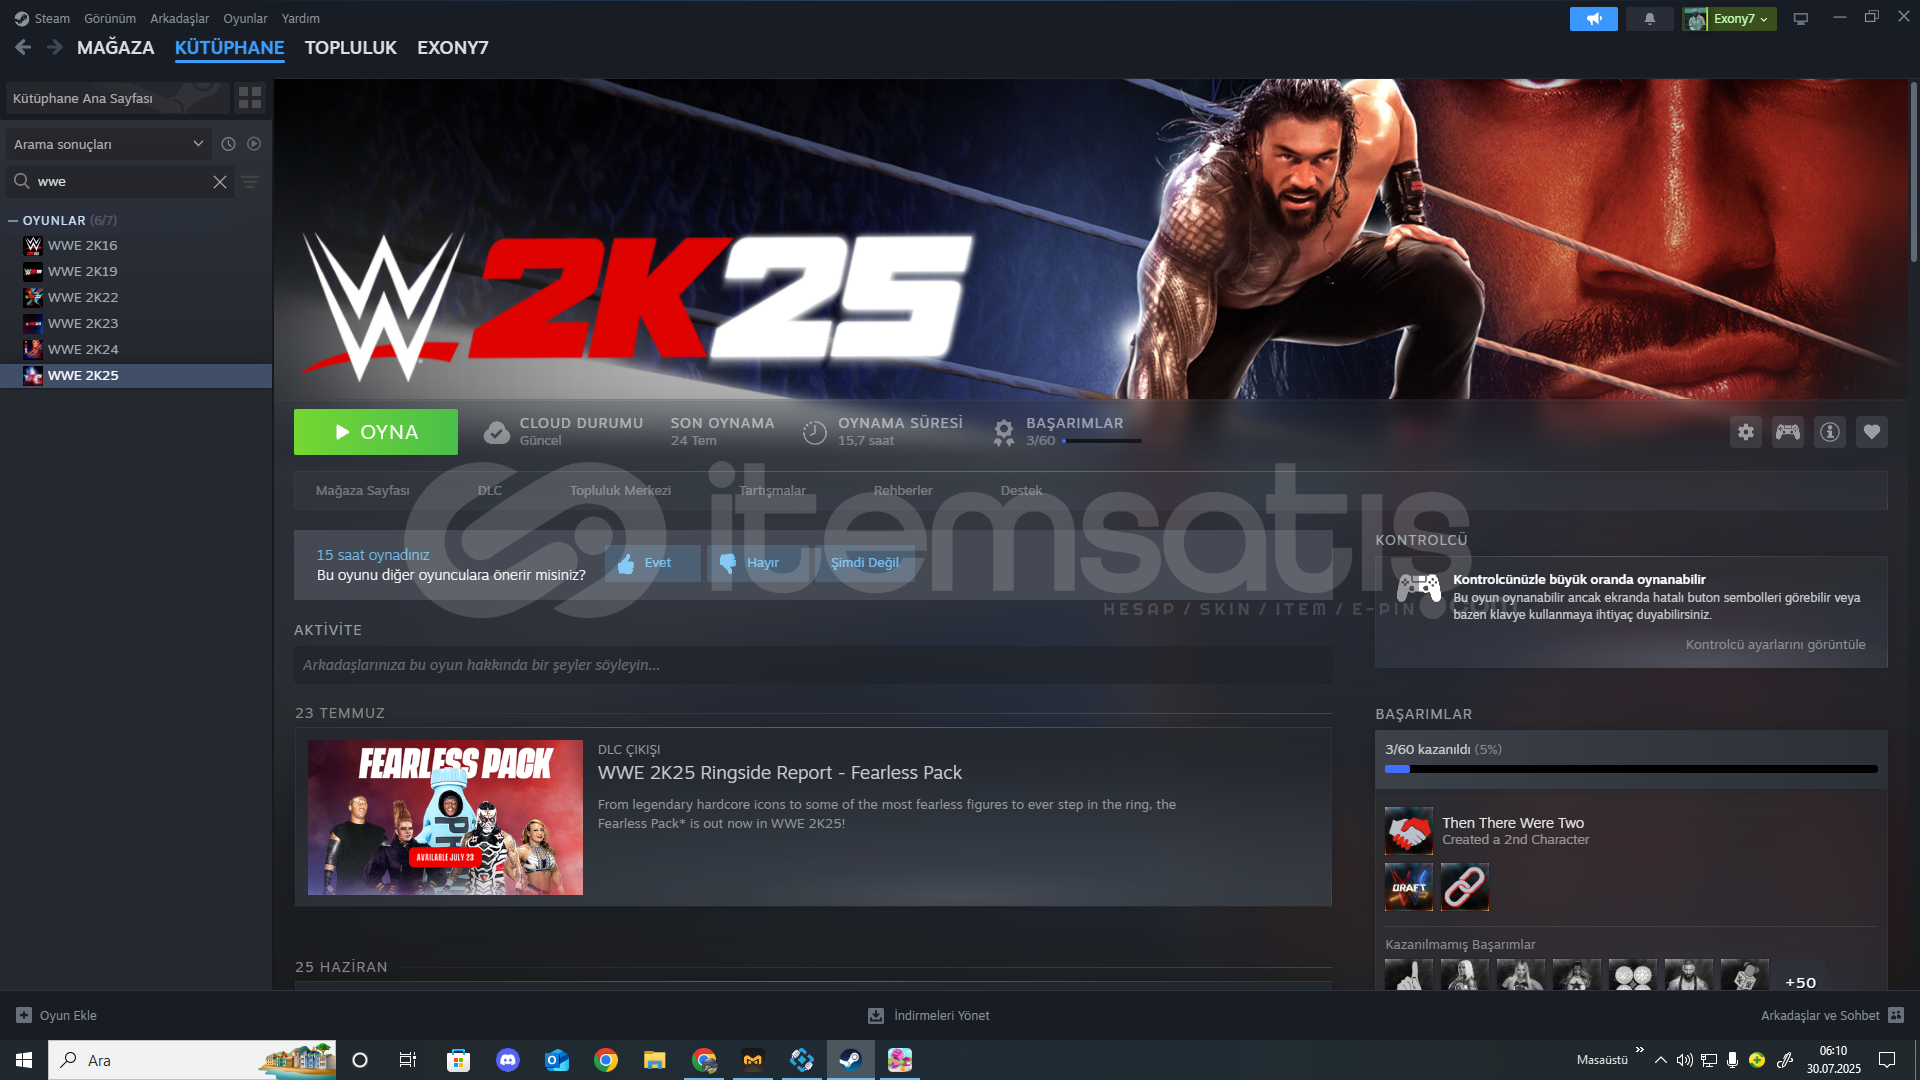Open the Topluluk Merkezi tab
The width and height of the screenshot is (1920, 1080).
(x=621, y=490)
